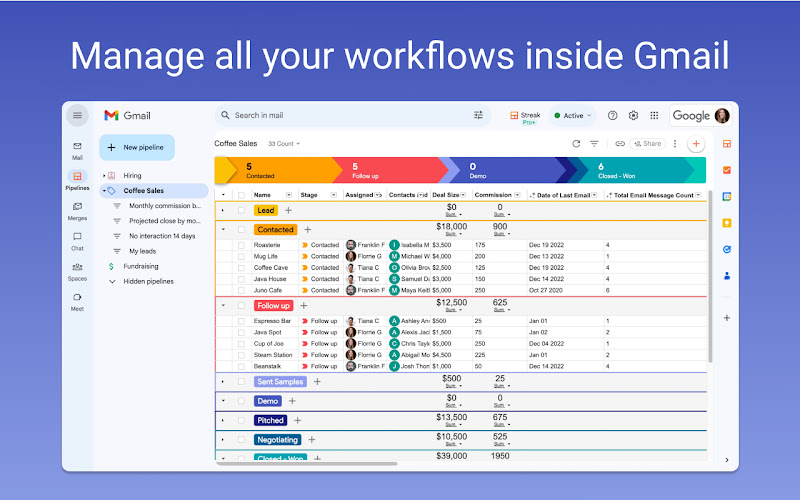
Task: Open Merges in the left rail
Action: tap(78, 211)
